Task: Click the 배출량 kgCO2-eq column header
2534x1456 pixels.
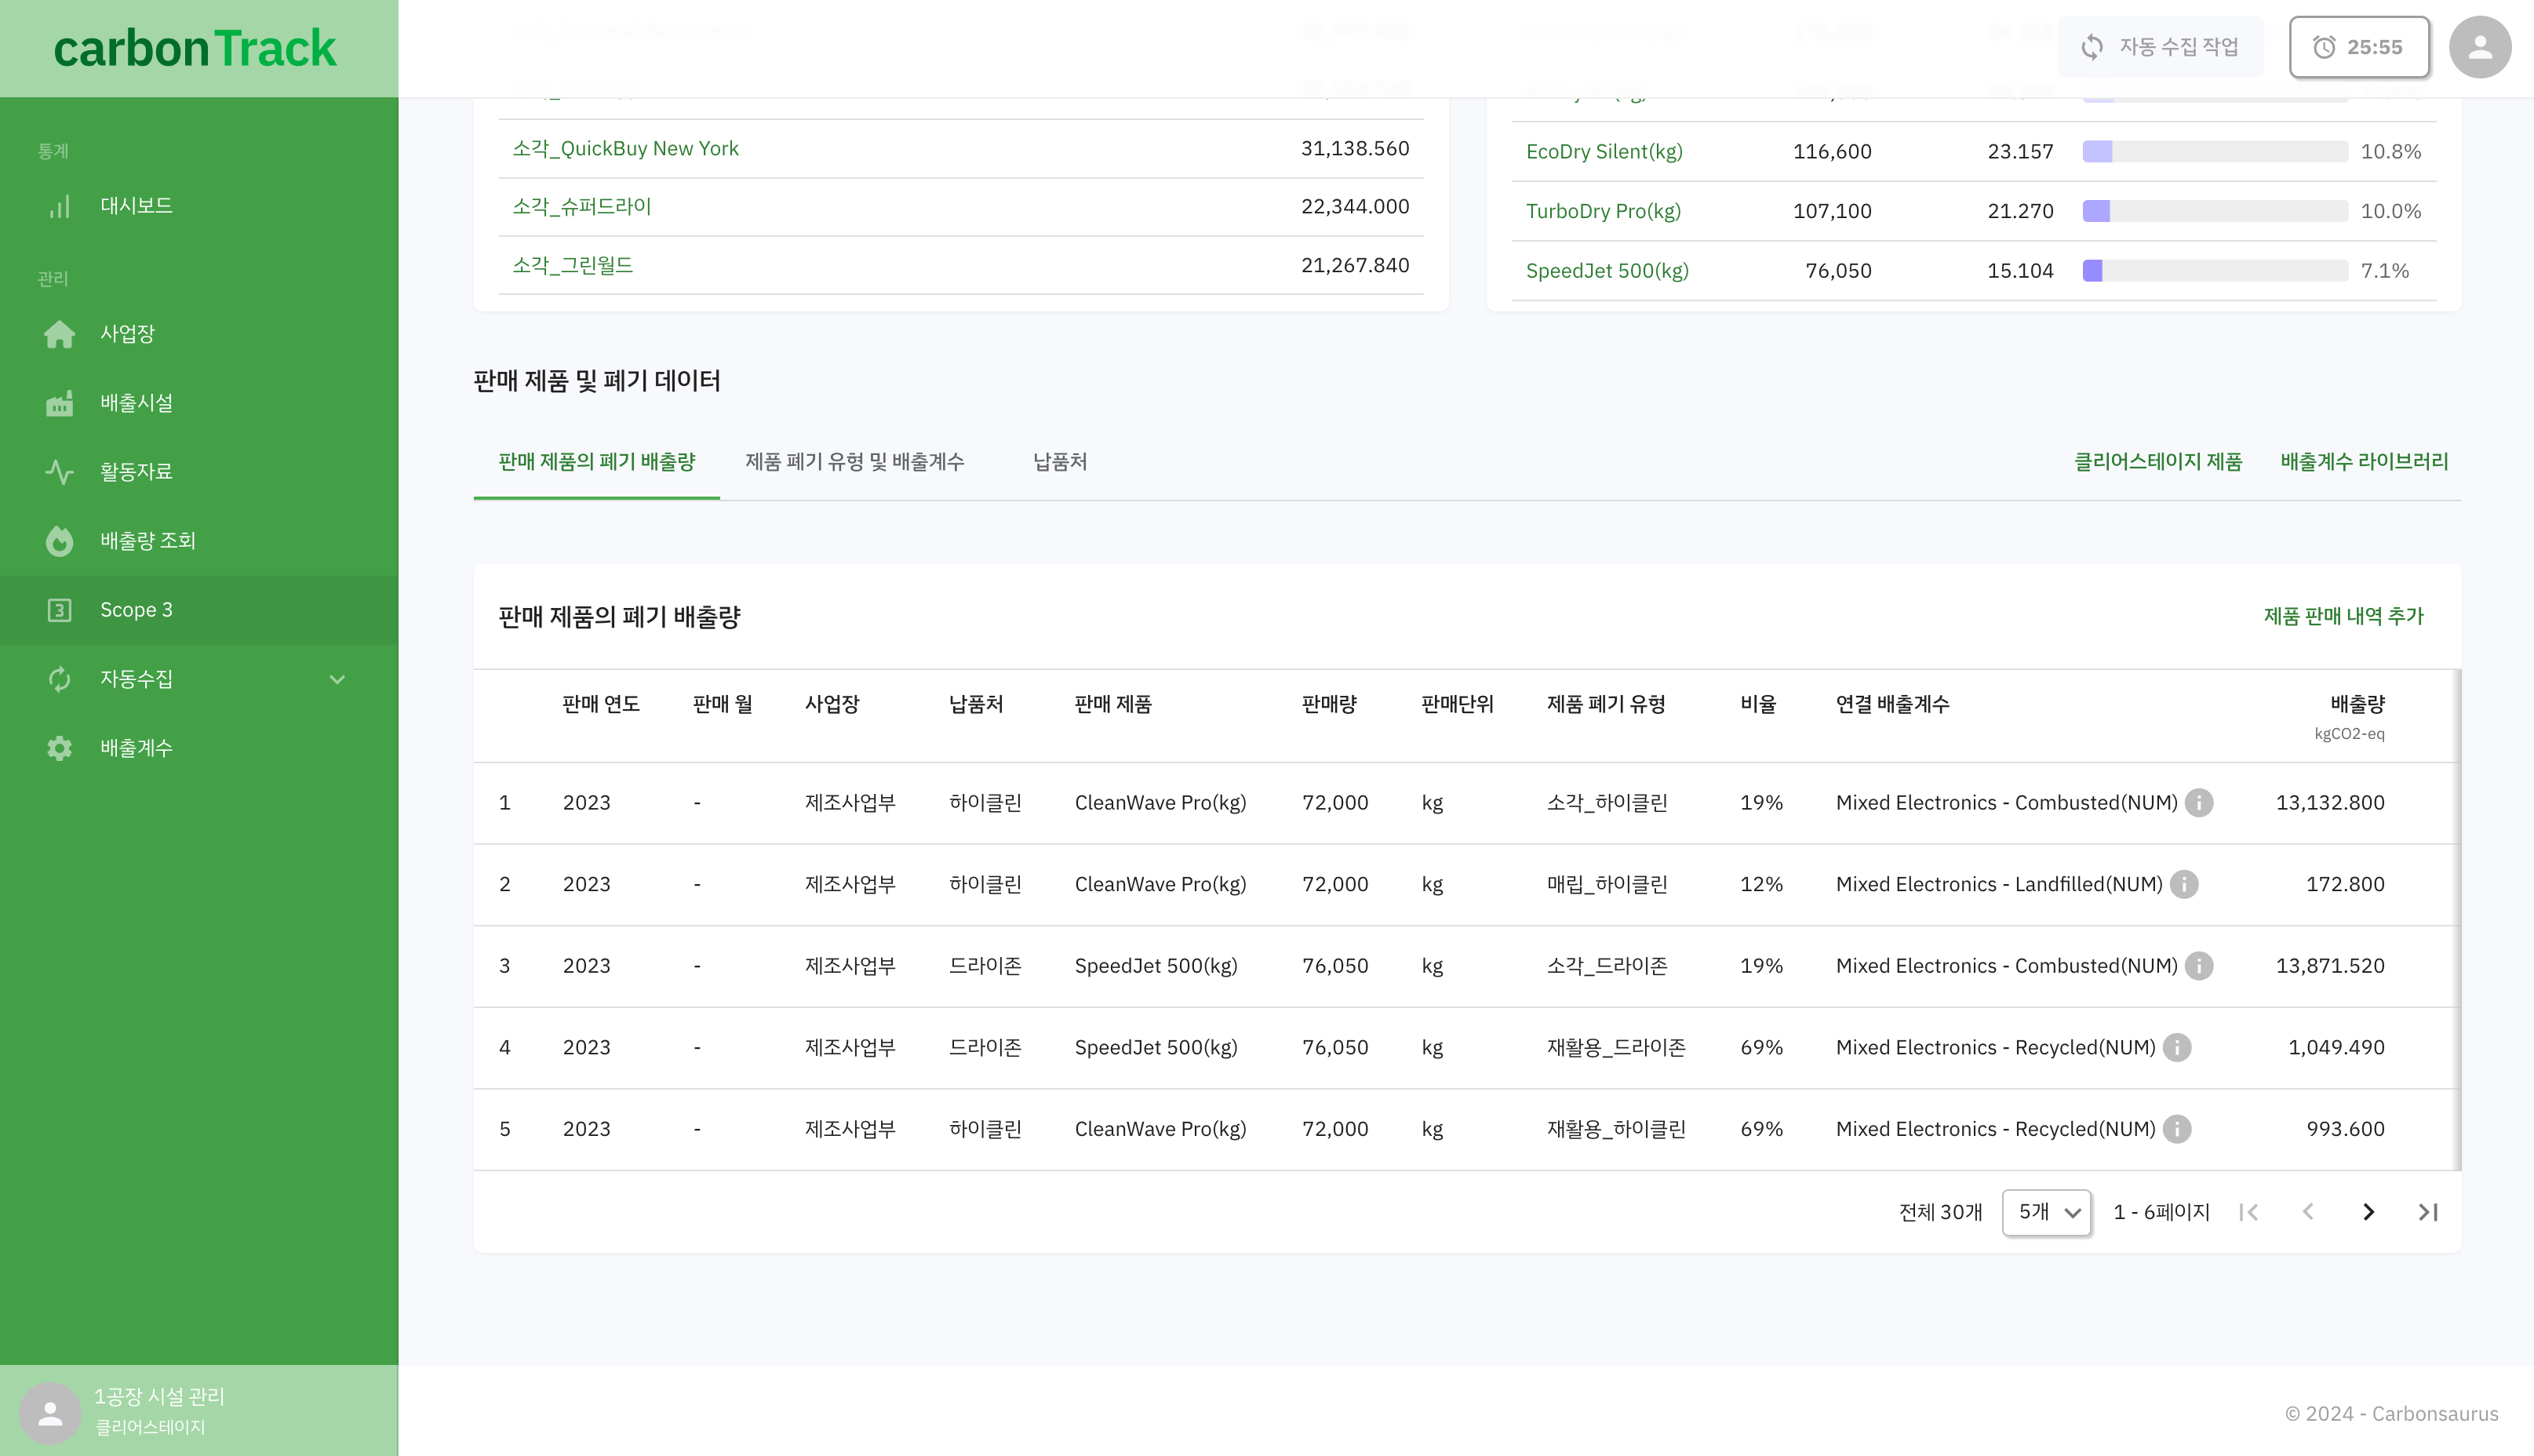Action: click(2350, 716)
